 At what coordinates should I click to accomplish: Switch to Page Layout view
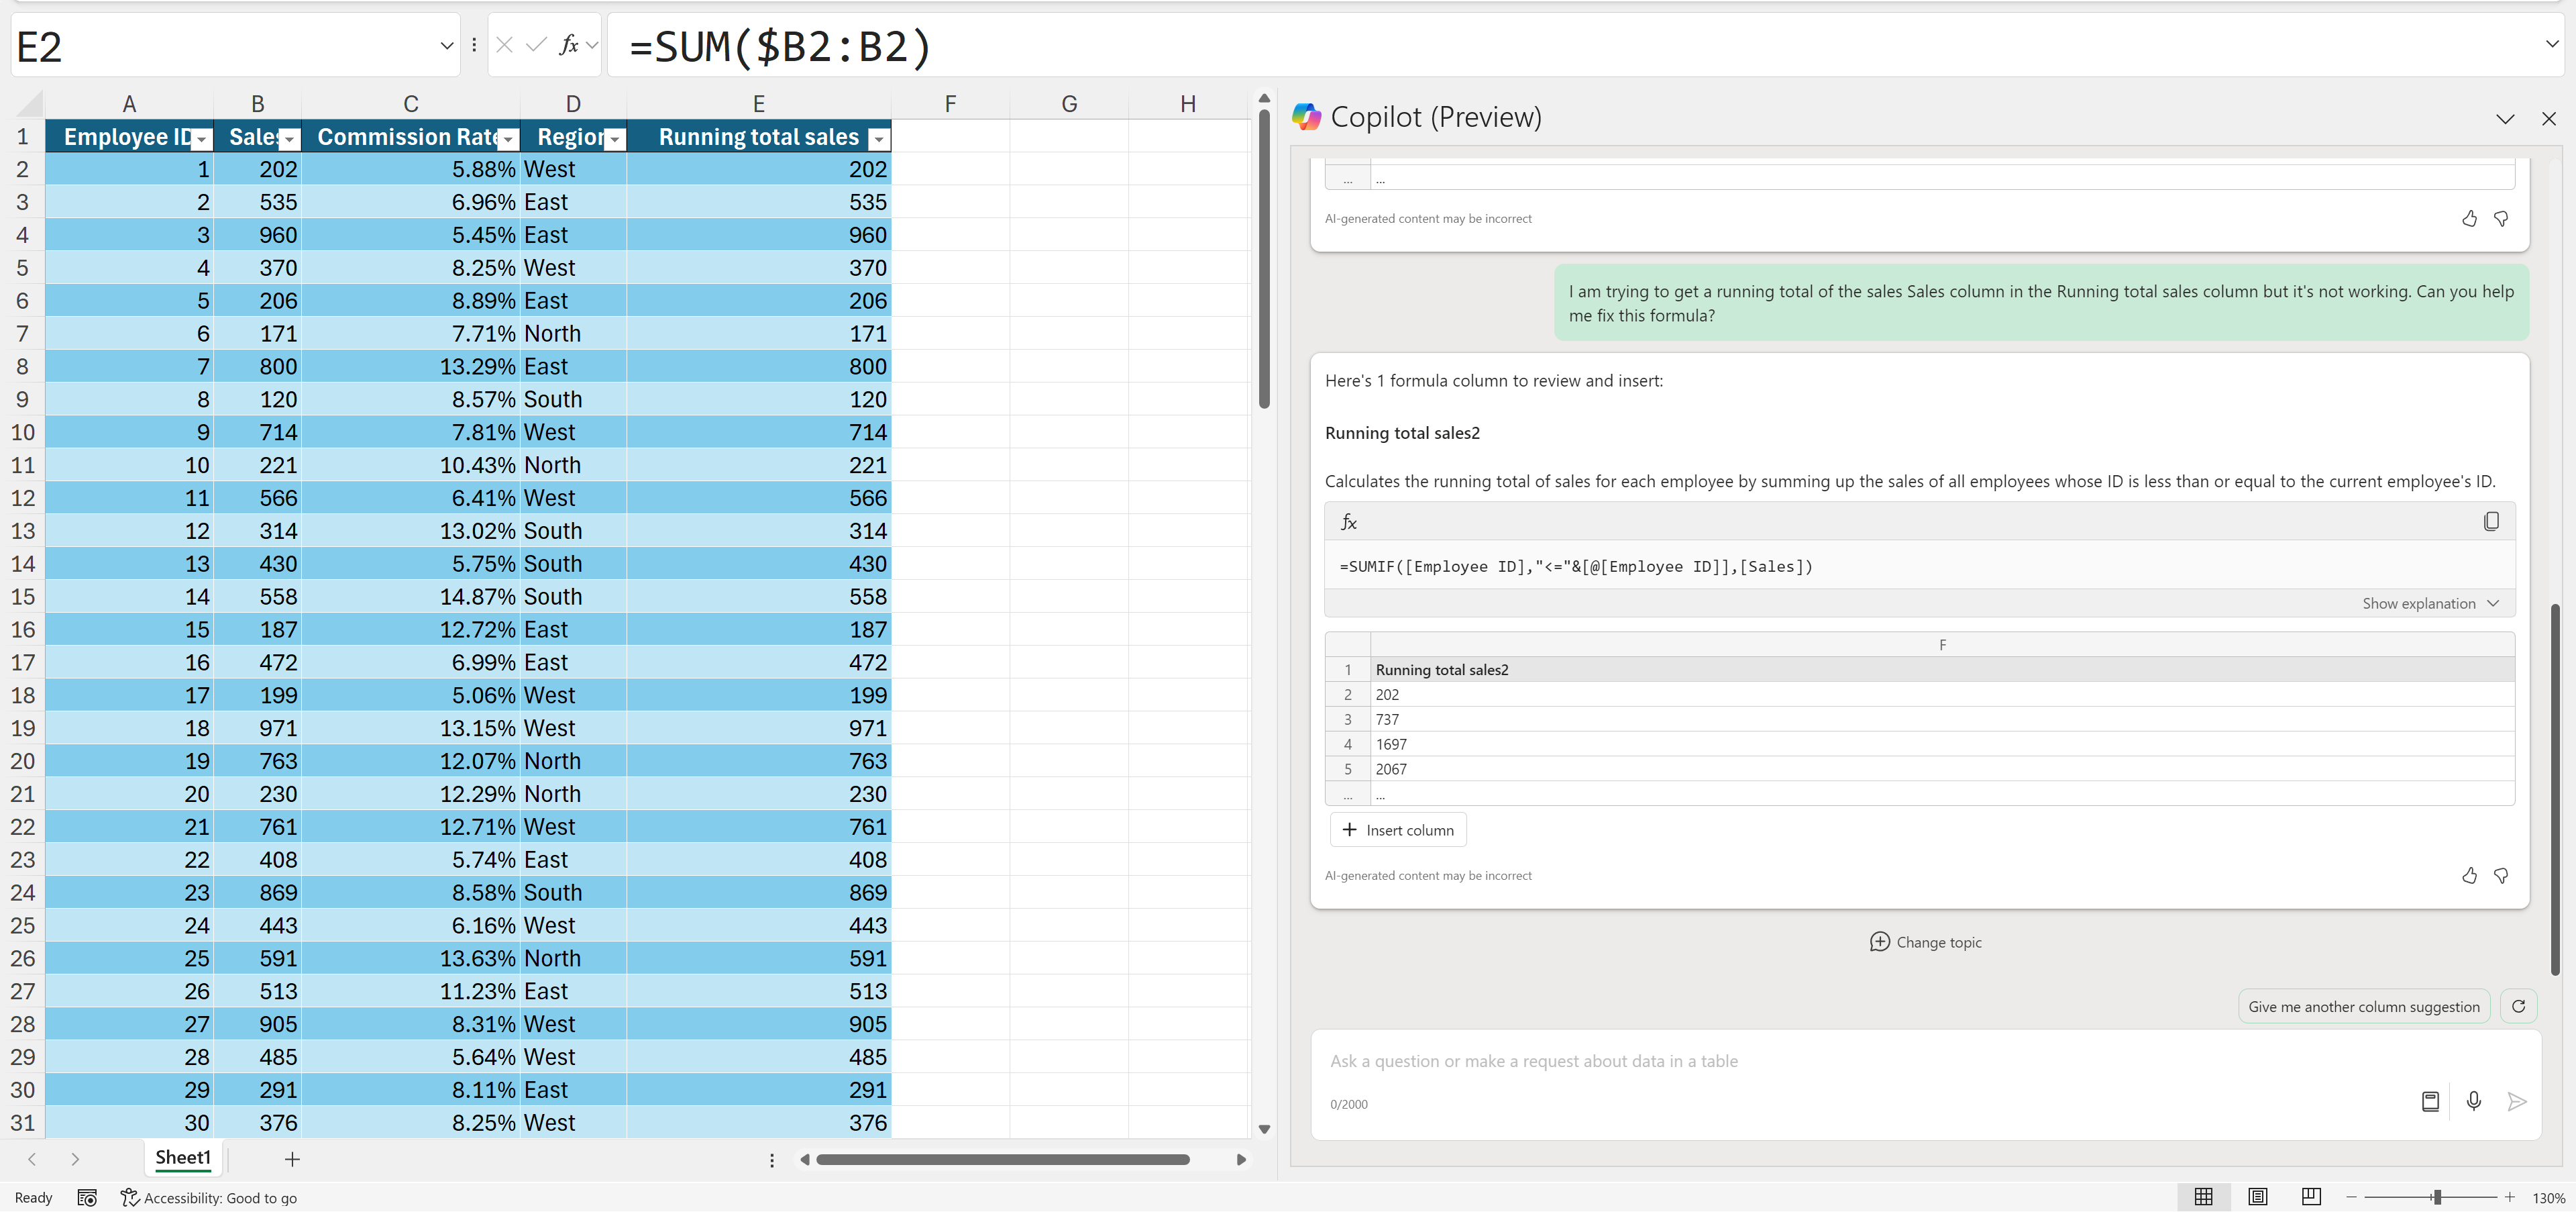2257,1196
